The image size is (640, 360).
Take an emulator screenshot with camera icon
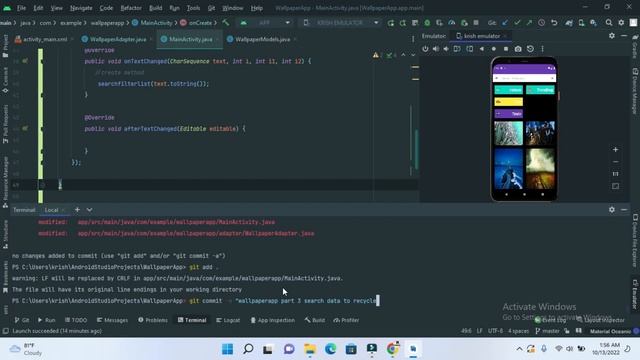518,49
